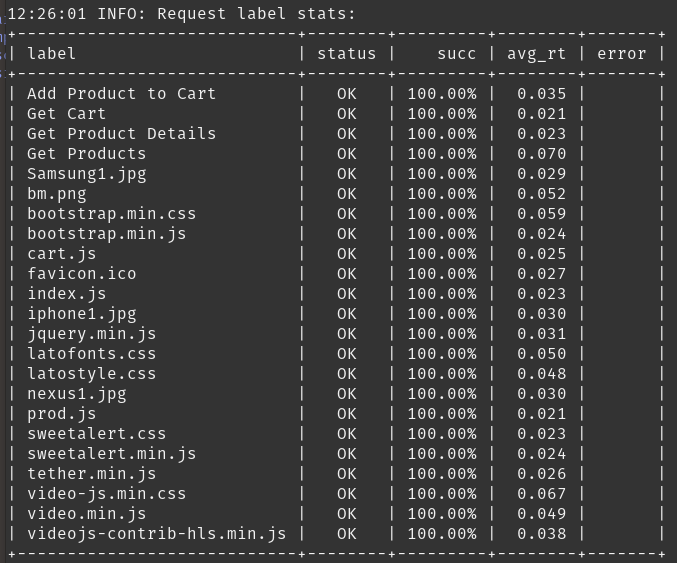The height and width of the screenshot is (563, 677).
Task: Click the cart.js row label
Action: [61, 254]
